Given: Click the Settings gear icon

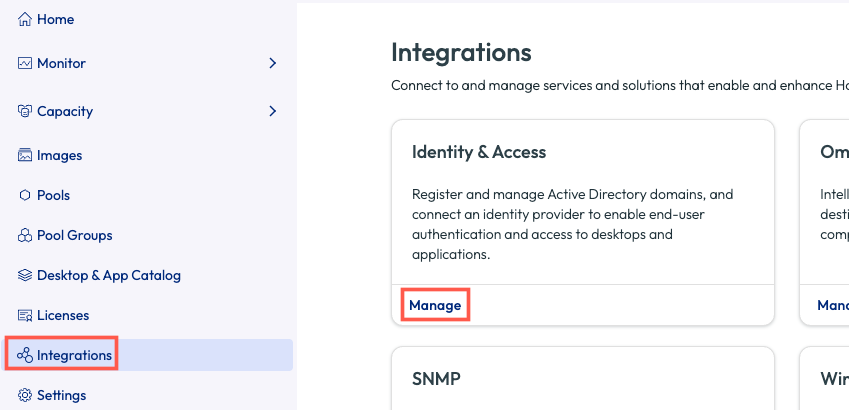Looking at the screenshot, I should 26,395.
